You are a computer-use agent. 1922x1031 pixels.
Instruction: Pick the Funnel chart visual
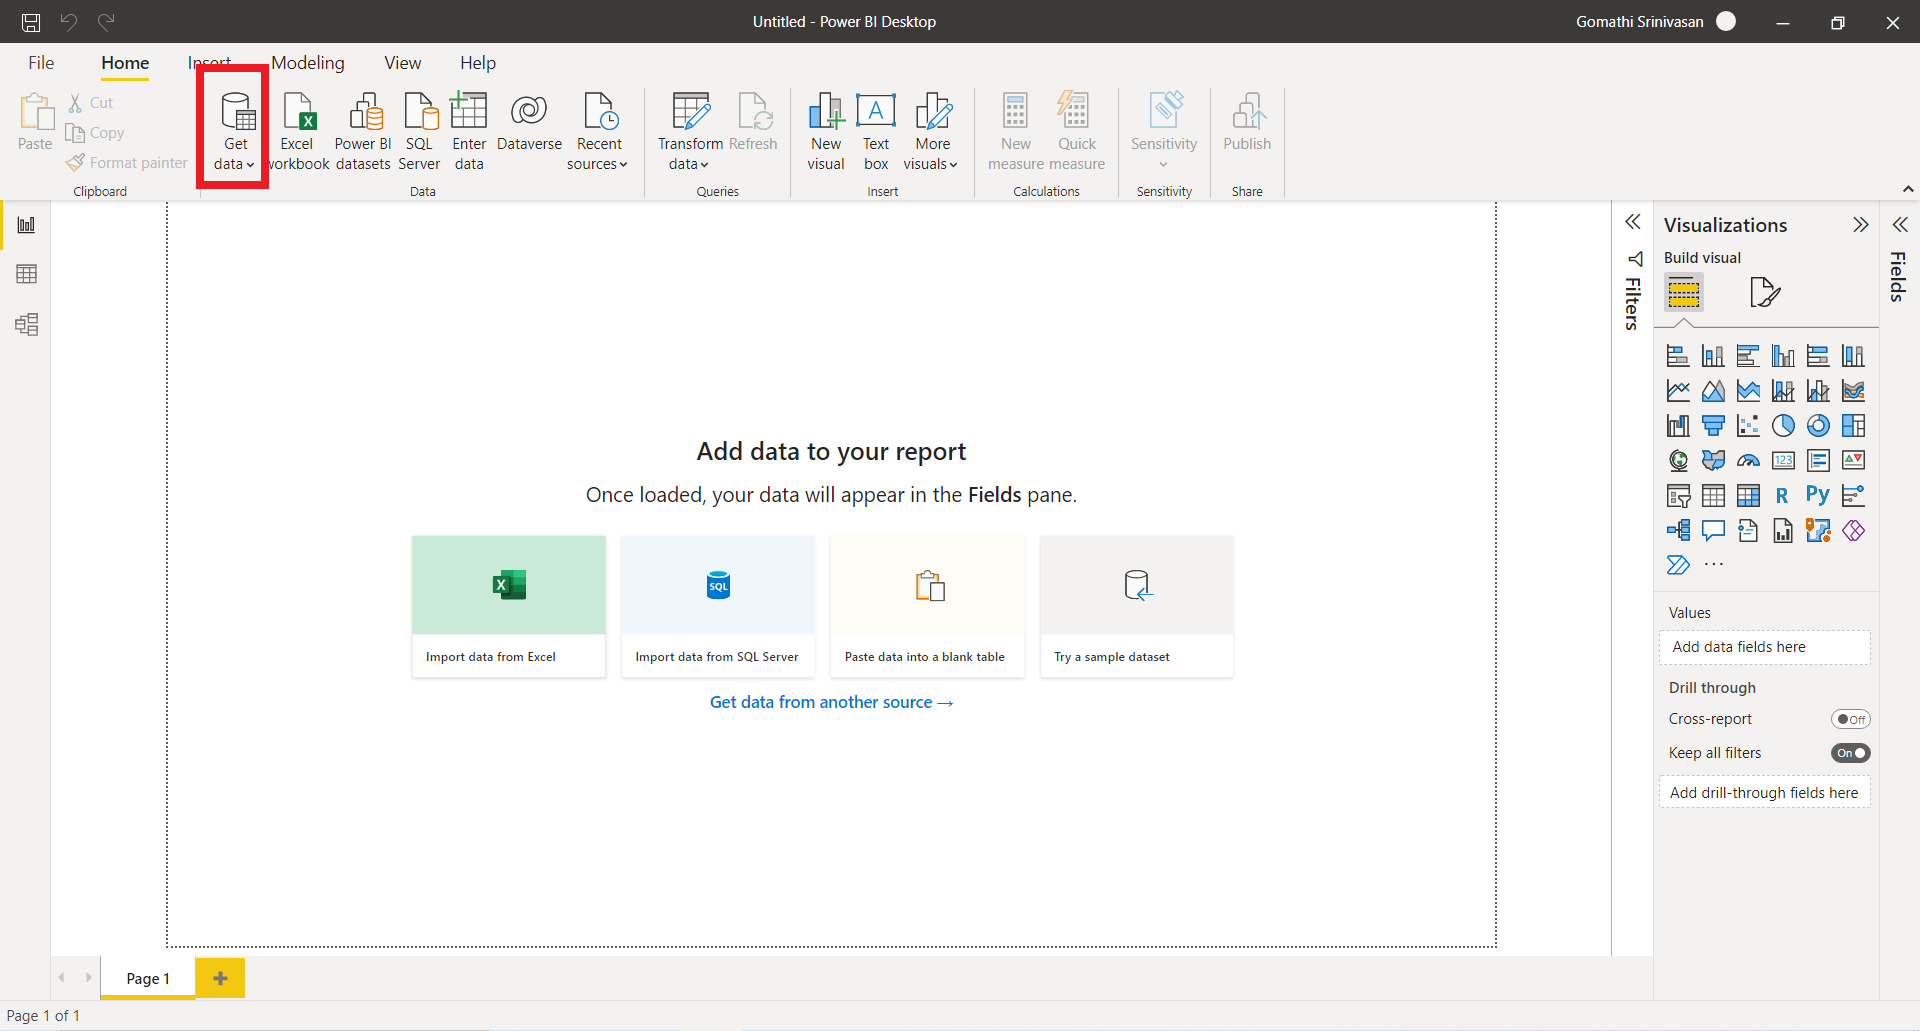click(1713, 426)
